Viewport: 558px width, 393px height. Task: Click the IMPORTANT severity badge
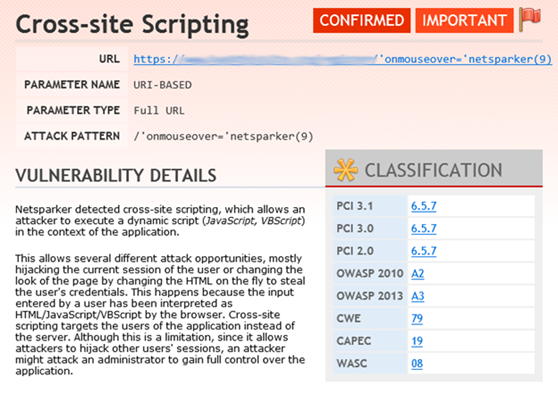(464, 20)
